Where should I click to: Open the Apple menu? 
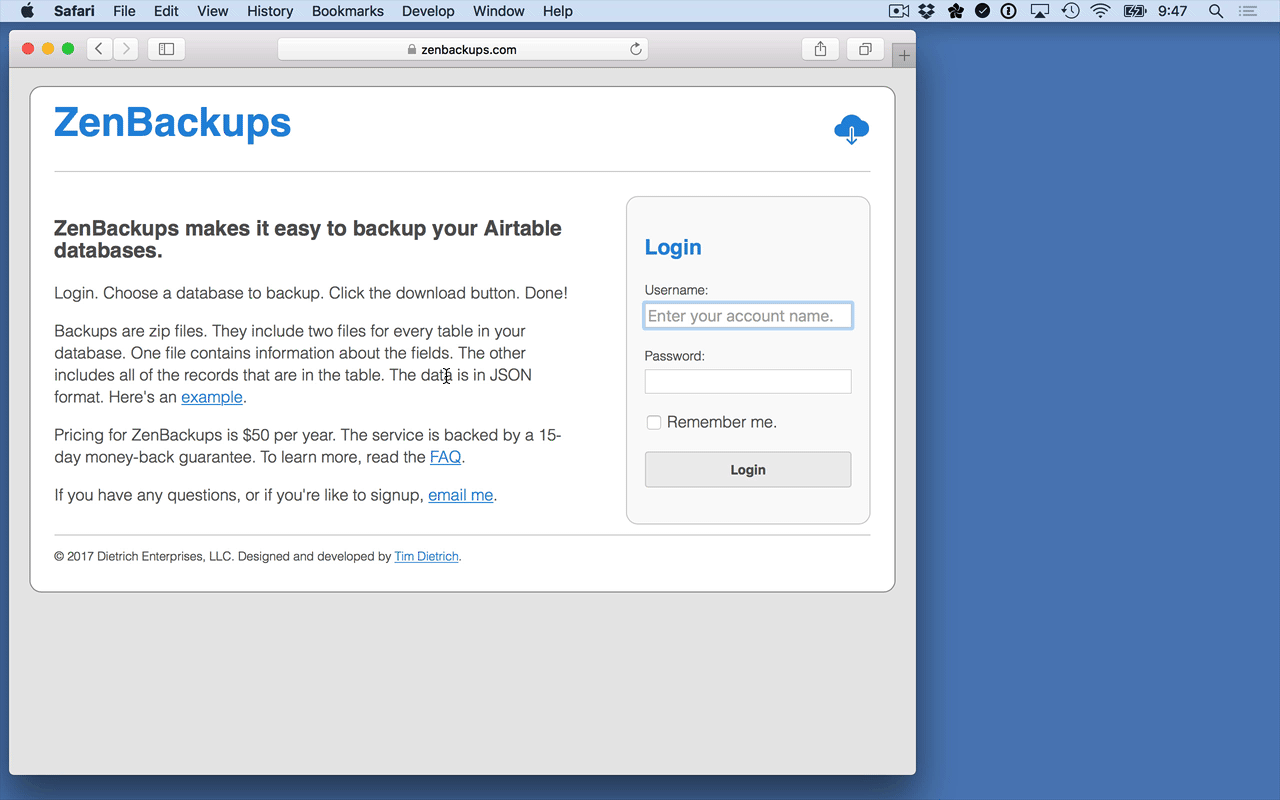(x=27, y=11)
